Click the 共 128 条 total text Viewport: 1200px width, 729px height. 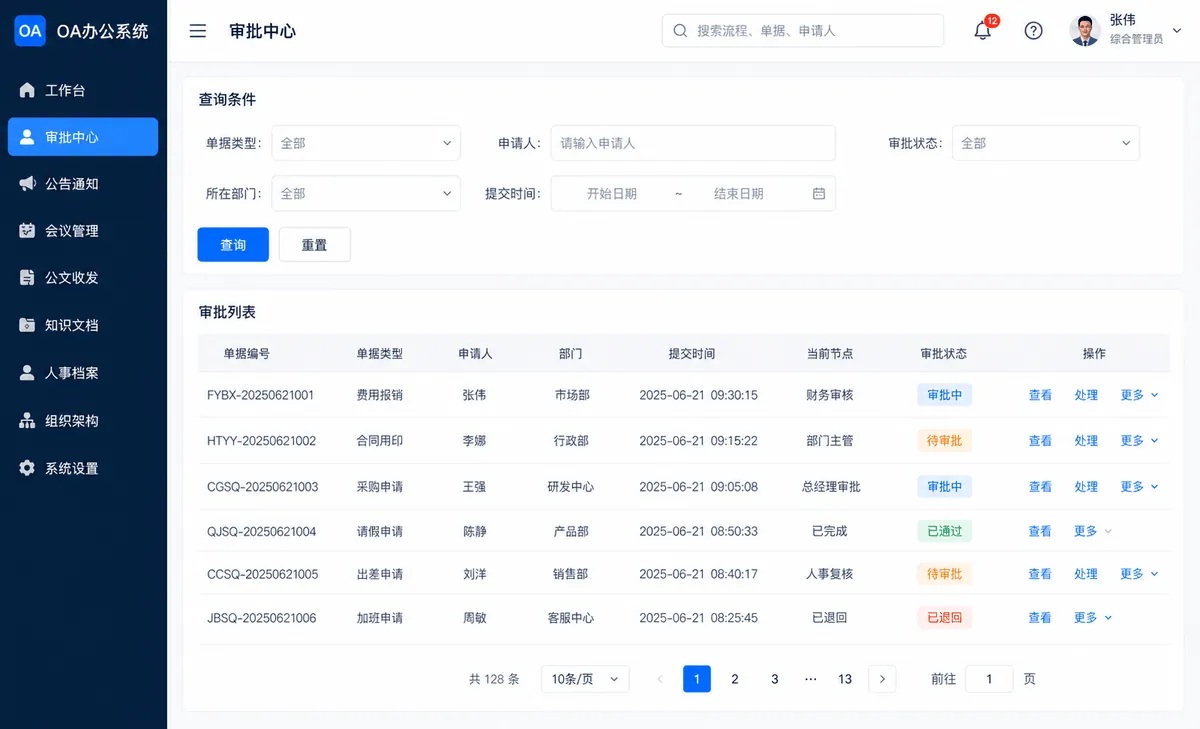[494, 679]
